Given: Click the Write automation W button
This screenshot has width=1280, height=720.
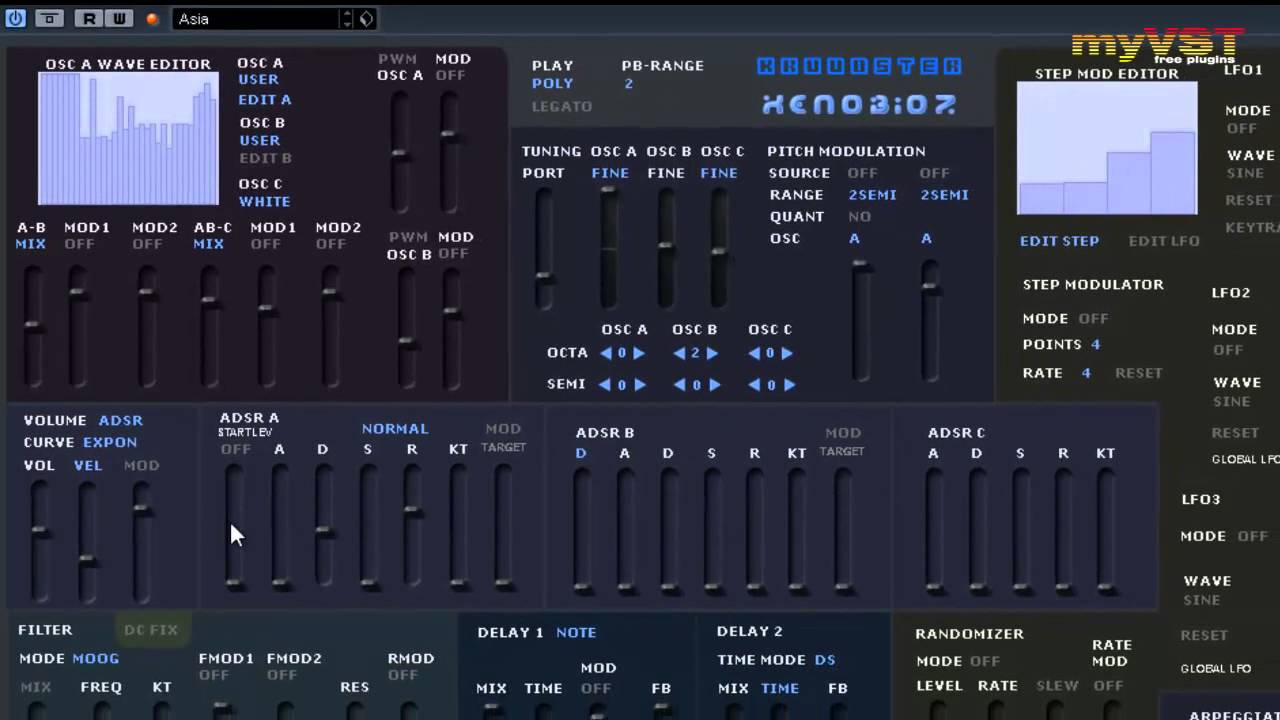Looking at the screenshot, I should (x=119, y=18).
